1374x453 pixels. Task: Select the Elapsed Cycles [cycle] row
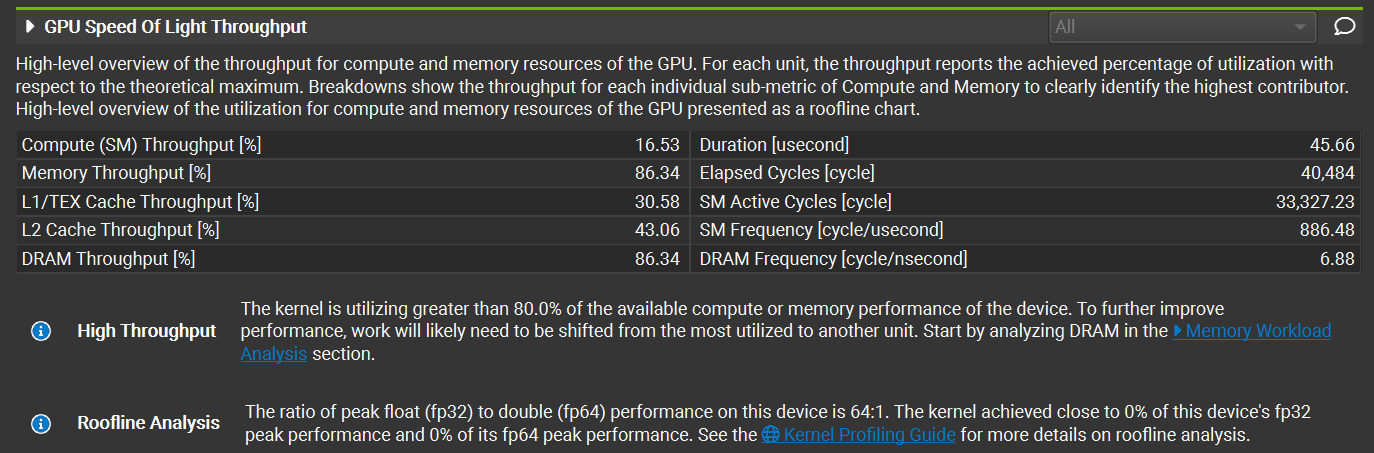point(1026,173)
